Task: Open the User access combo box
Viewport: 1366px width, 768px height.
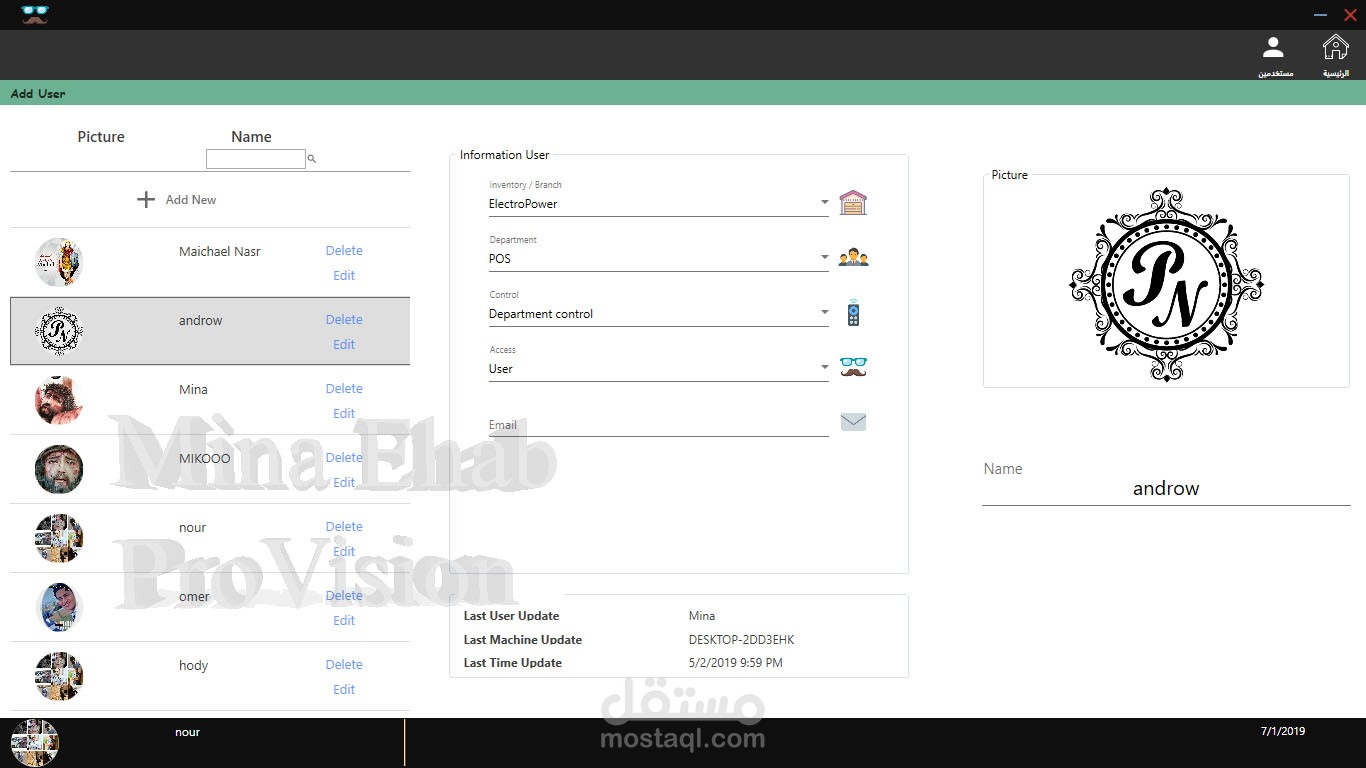Action: [658, 369]
